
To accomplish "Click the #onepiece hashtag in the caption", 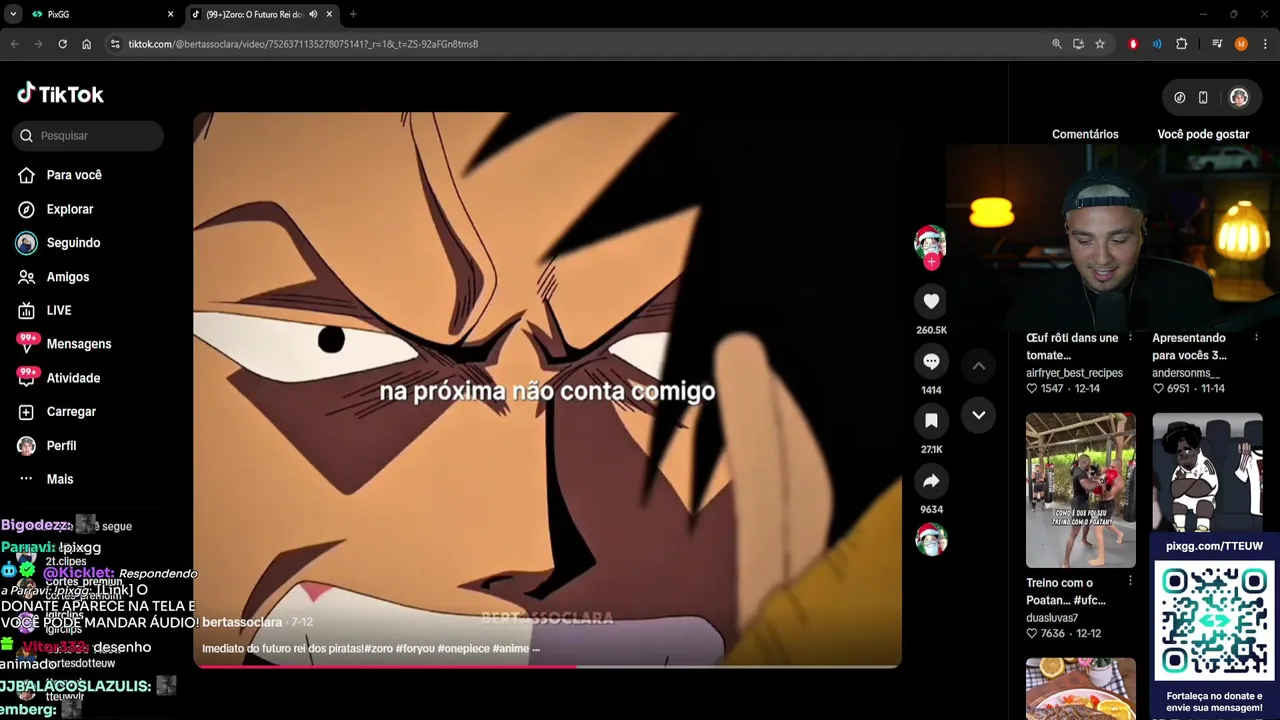I will 463,649.
